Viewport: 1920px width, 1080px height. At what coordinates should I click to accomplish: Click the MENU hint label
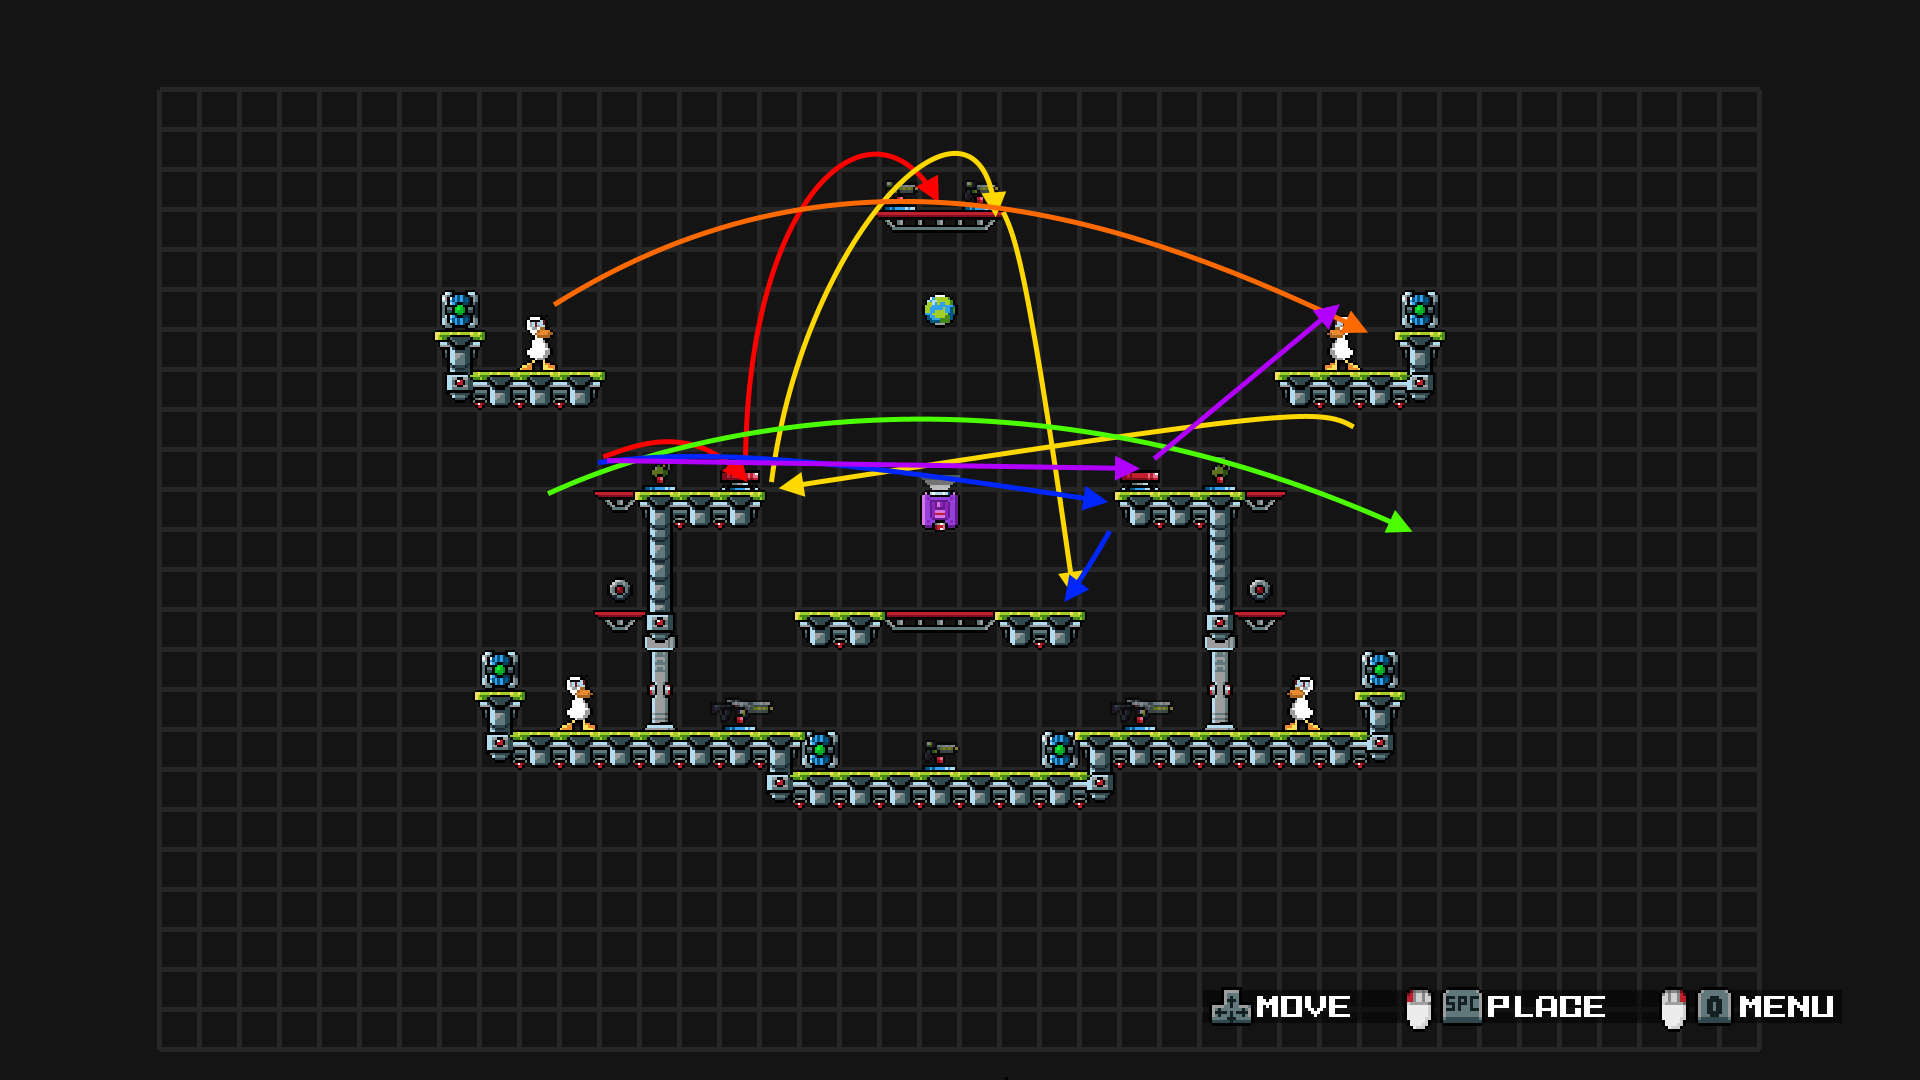pos(1785,1007)
